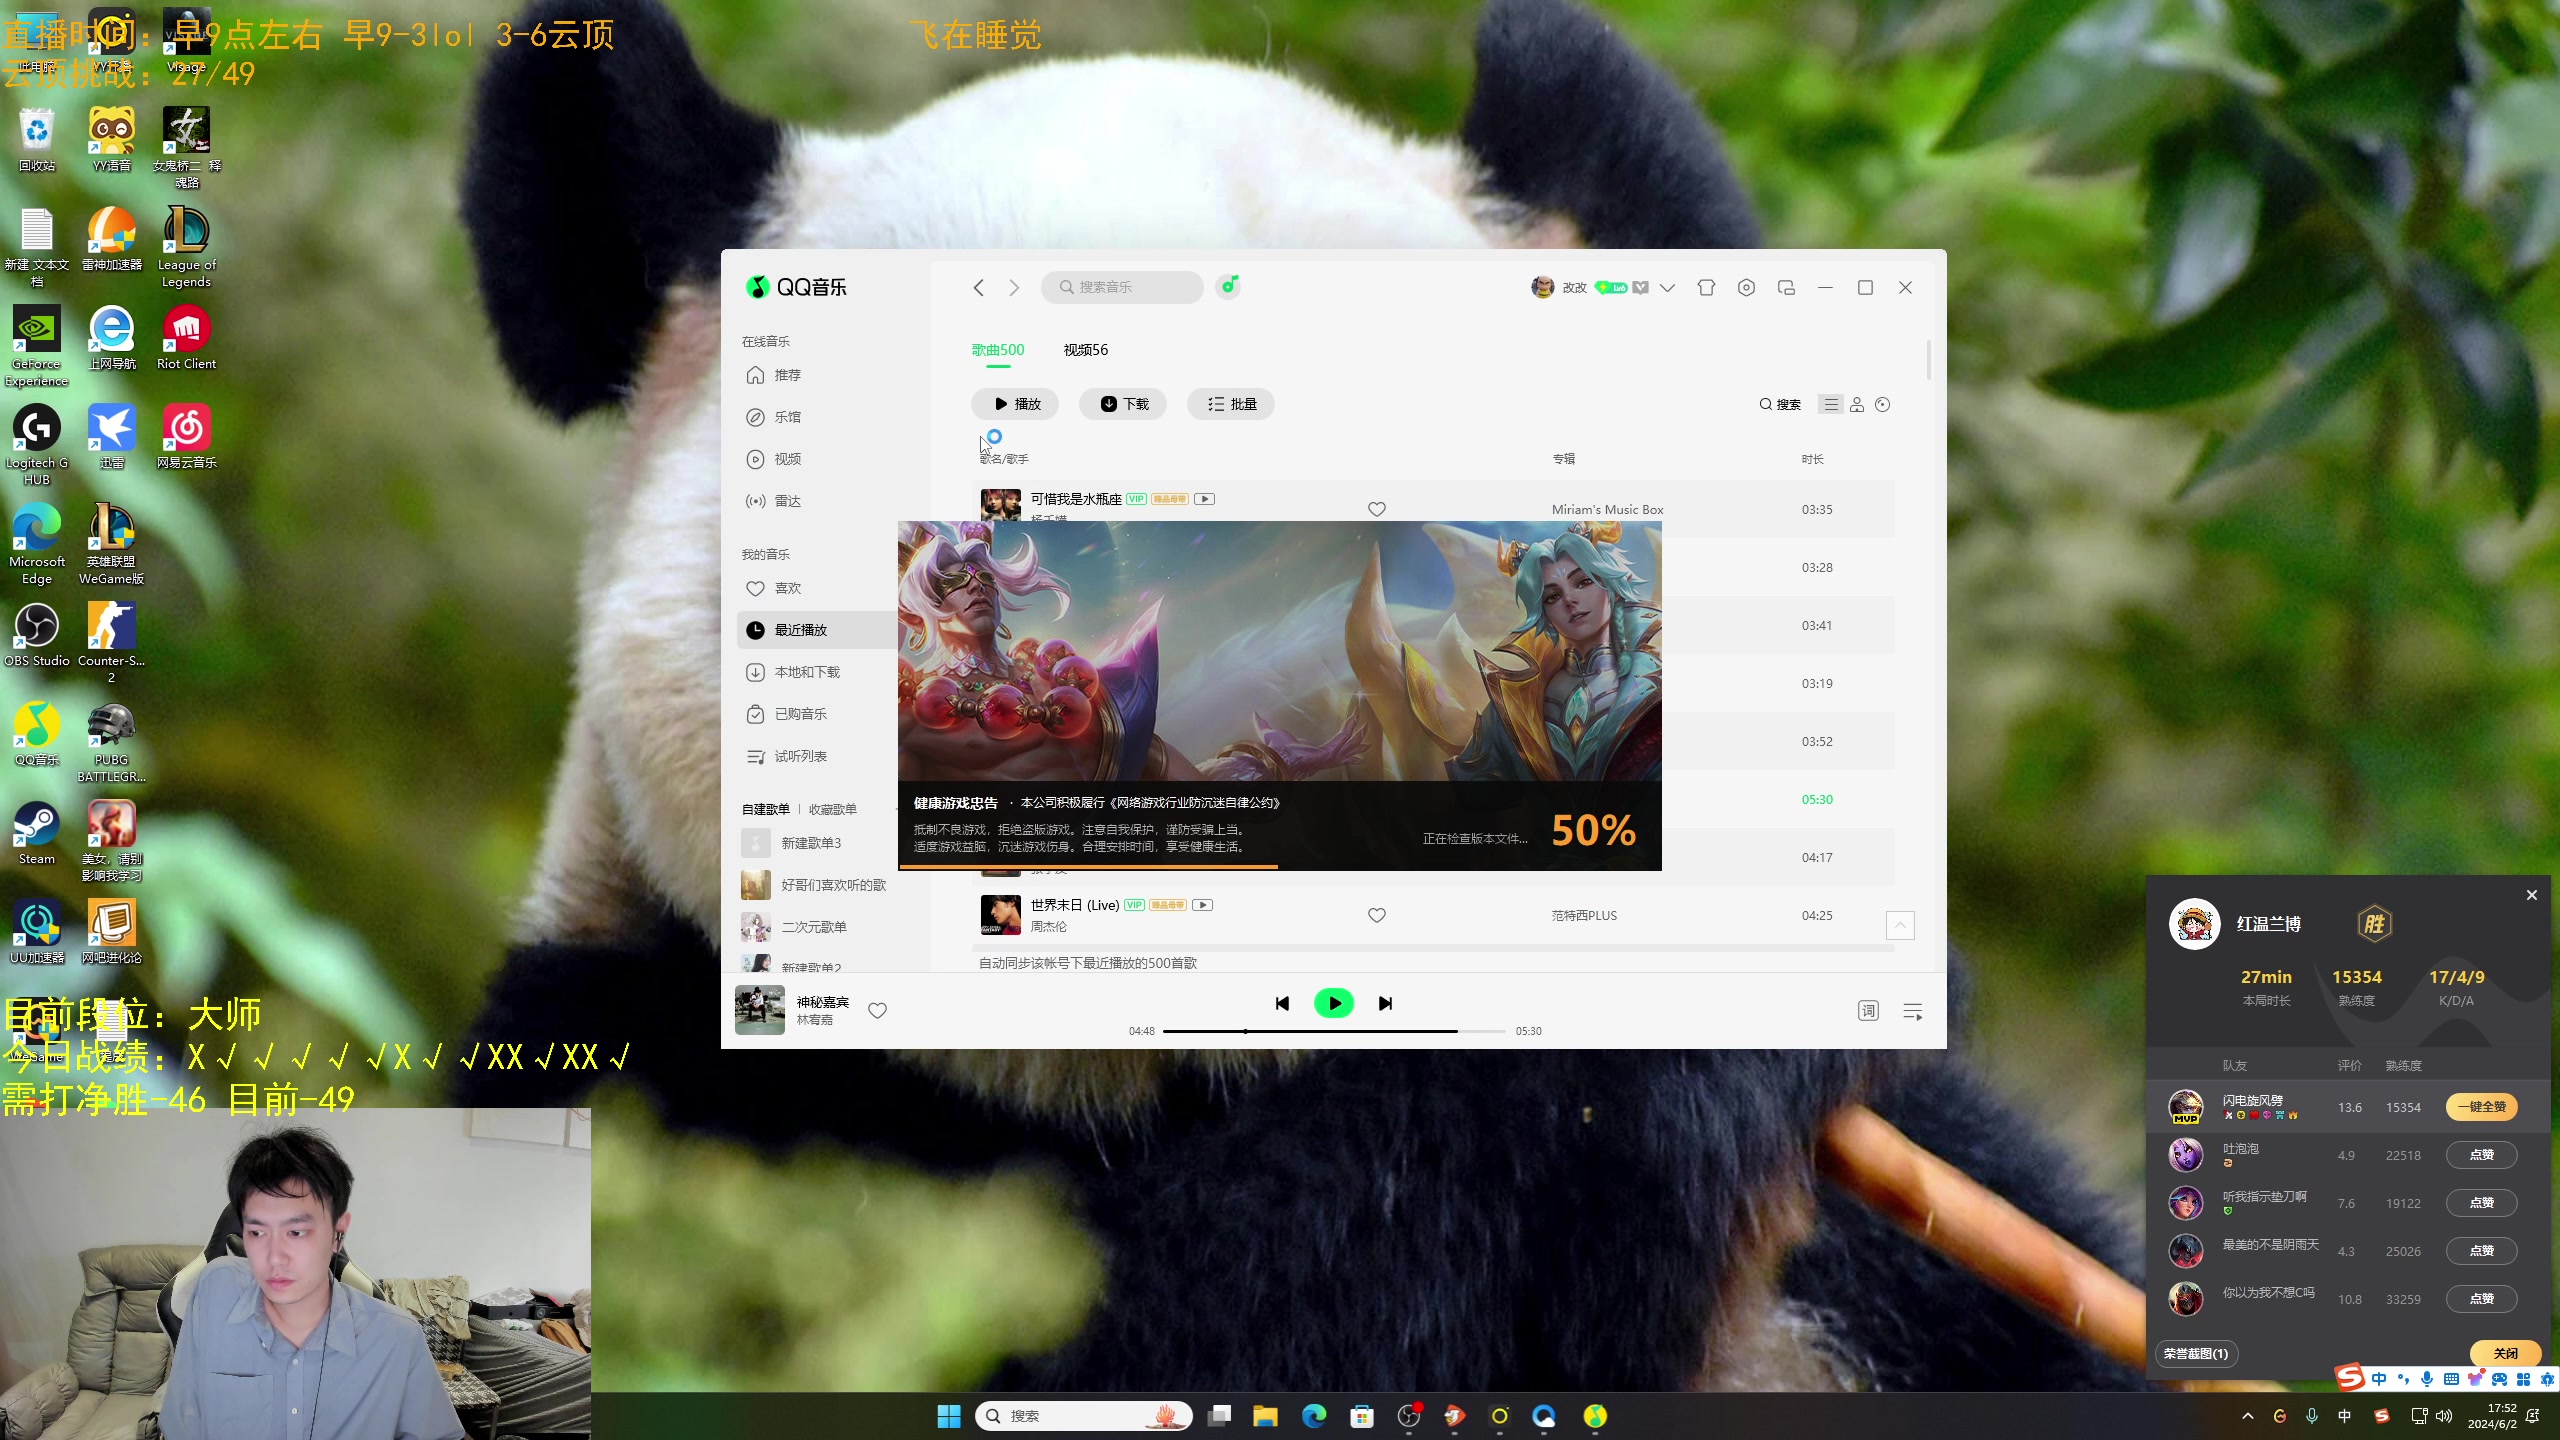This screenshot has width=2560, height=1440.
Task: Open the League of Legends desktop icon
Action: (x=186, y=246)
